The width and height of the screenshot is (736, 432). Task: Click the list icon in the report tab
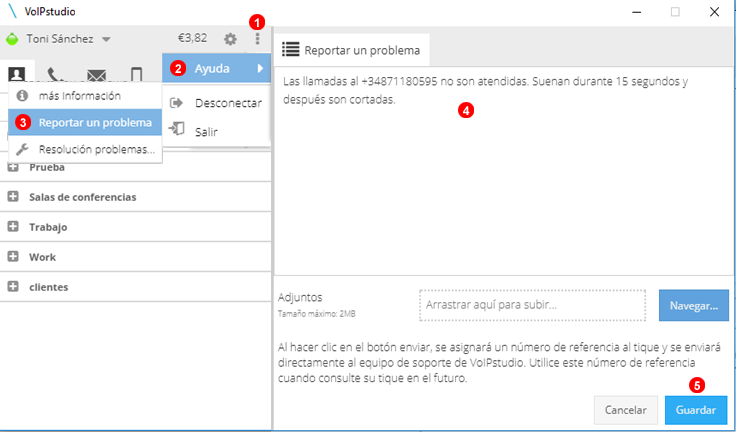(291, 49)
